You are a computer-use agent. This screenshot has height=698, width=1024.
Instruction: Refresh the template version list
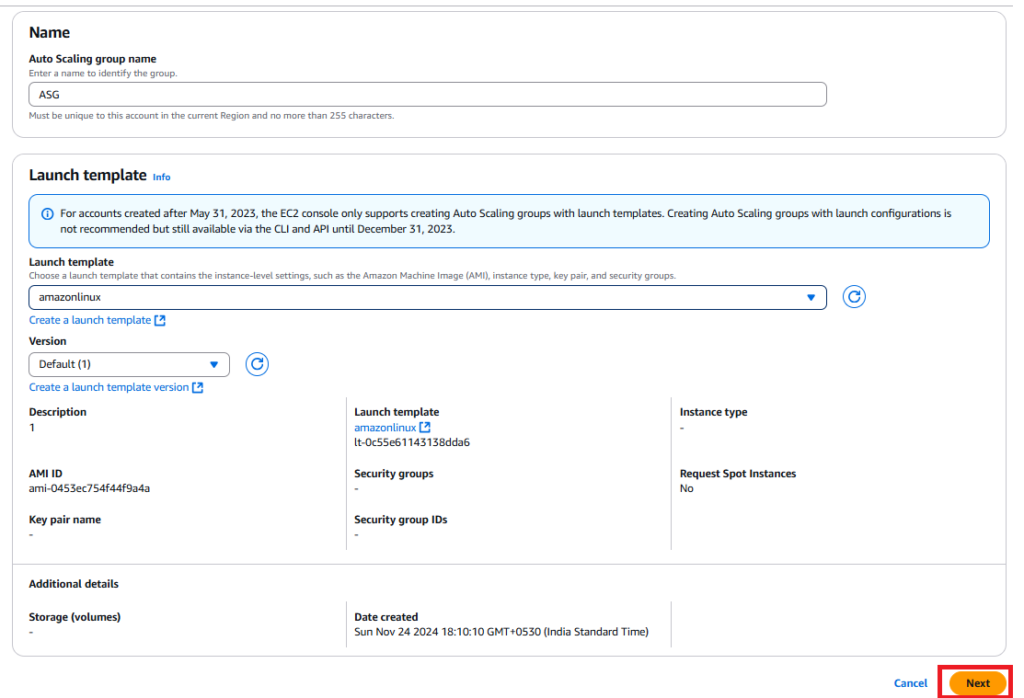(x=257, y=364)
